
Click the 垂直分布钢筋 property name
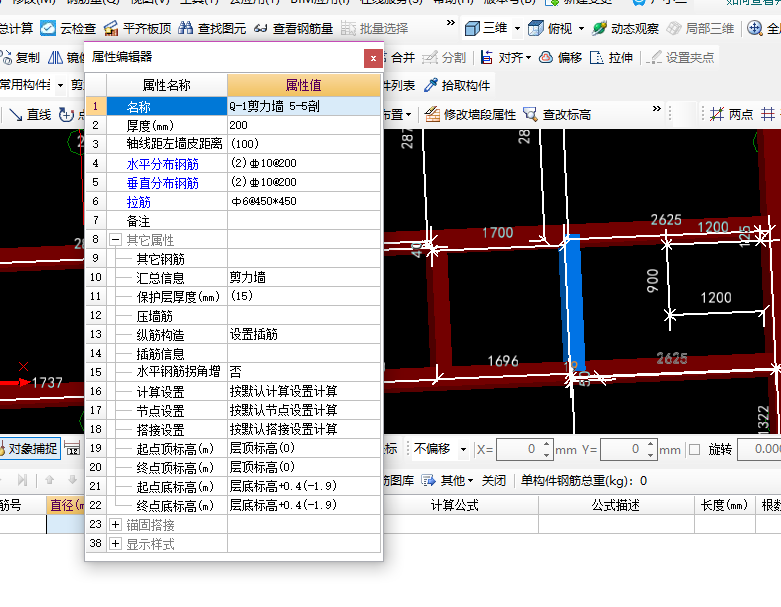[x=162, y=183]
